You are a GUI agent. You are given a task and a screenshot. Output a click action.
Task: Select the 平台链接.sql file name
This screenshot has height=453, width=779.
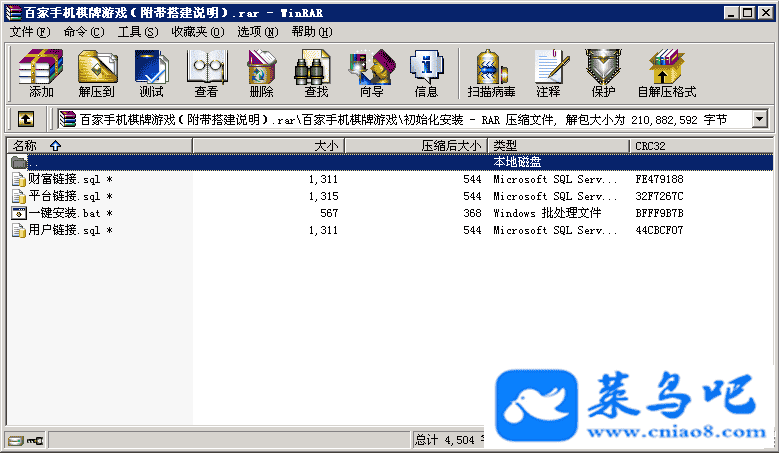click(70, 196)
